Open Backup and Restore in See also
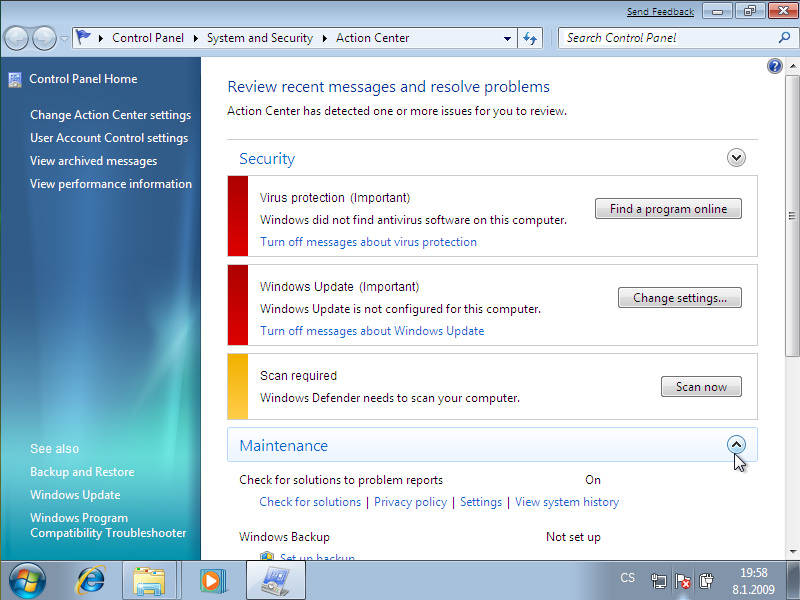800x600 pixels. pos(82,472)
